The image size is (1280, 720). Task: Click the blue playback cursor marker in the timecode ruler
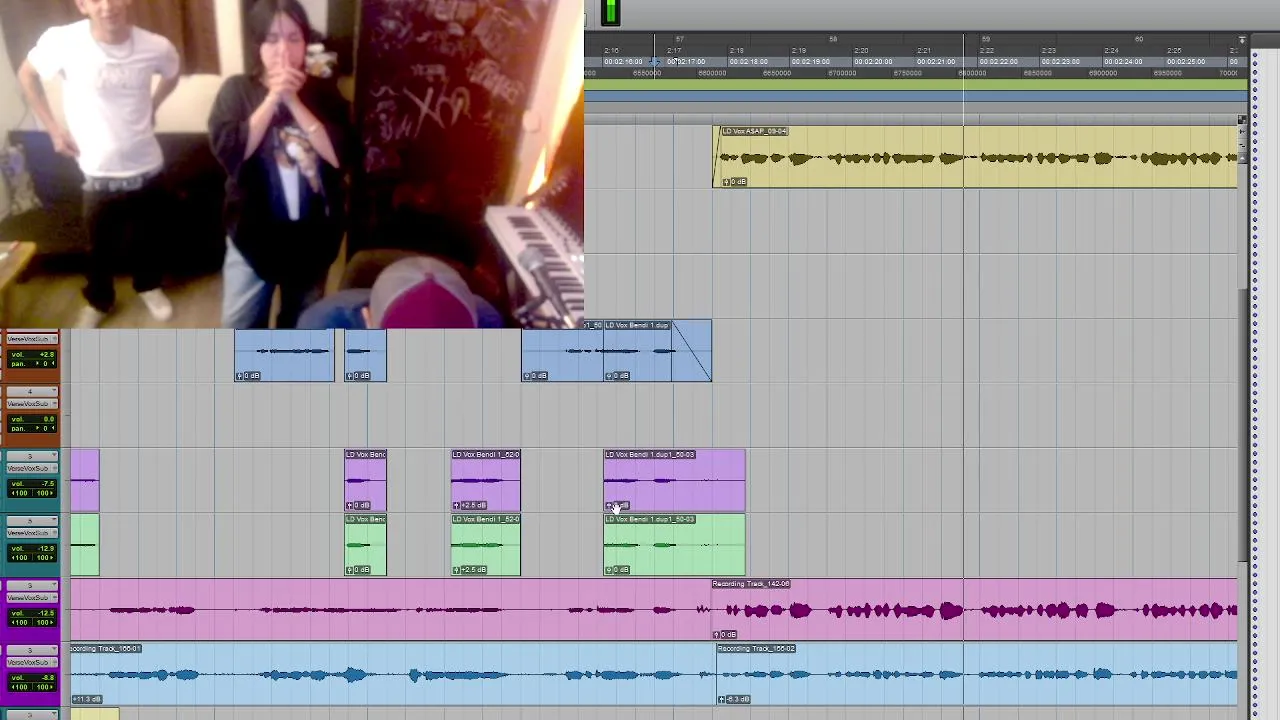[655, 62]
